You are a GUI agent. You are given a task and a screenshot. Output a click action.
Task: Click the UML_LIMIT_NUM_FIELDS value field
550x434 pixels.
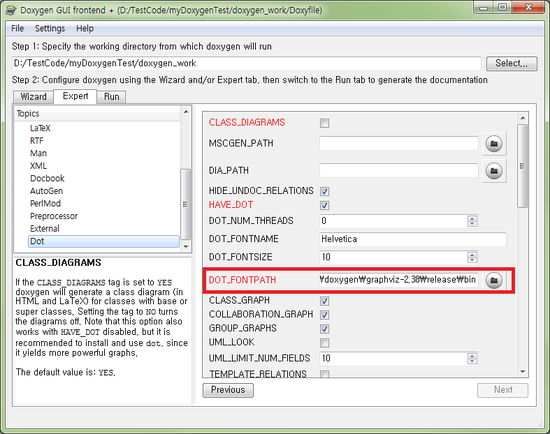click(393, 358)
